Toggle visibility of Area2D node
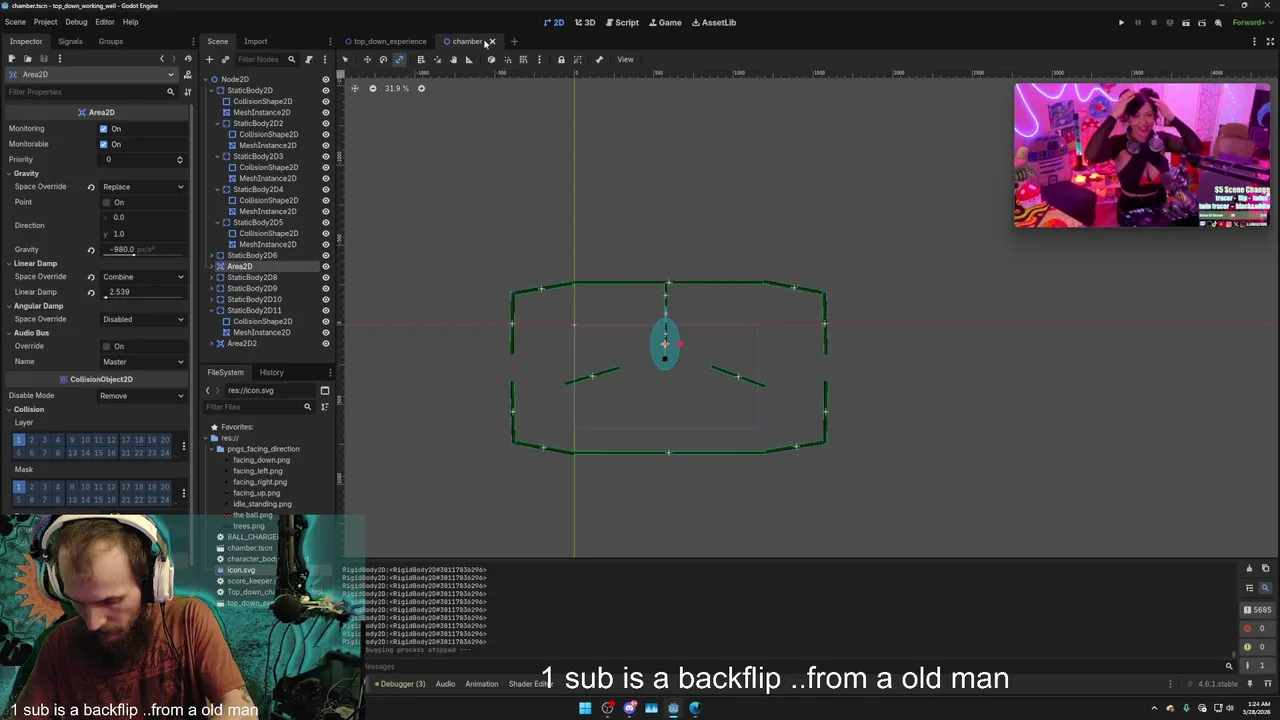Screen dimensions: 1280x720 tap(325, 266)
